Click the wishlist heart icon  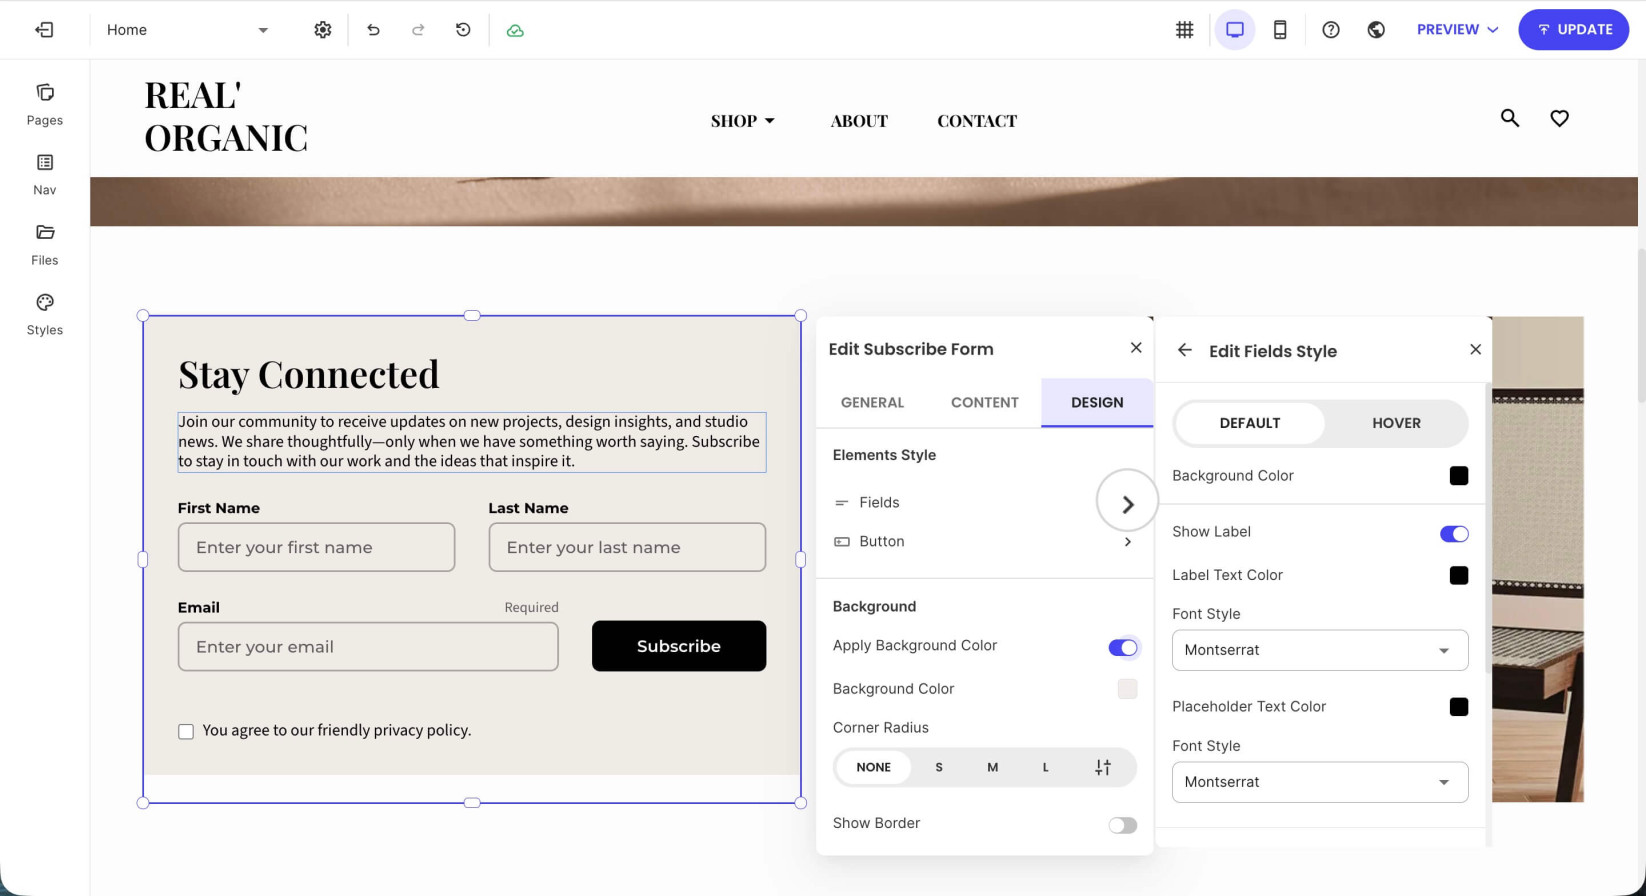coord(1559,118)
